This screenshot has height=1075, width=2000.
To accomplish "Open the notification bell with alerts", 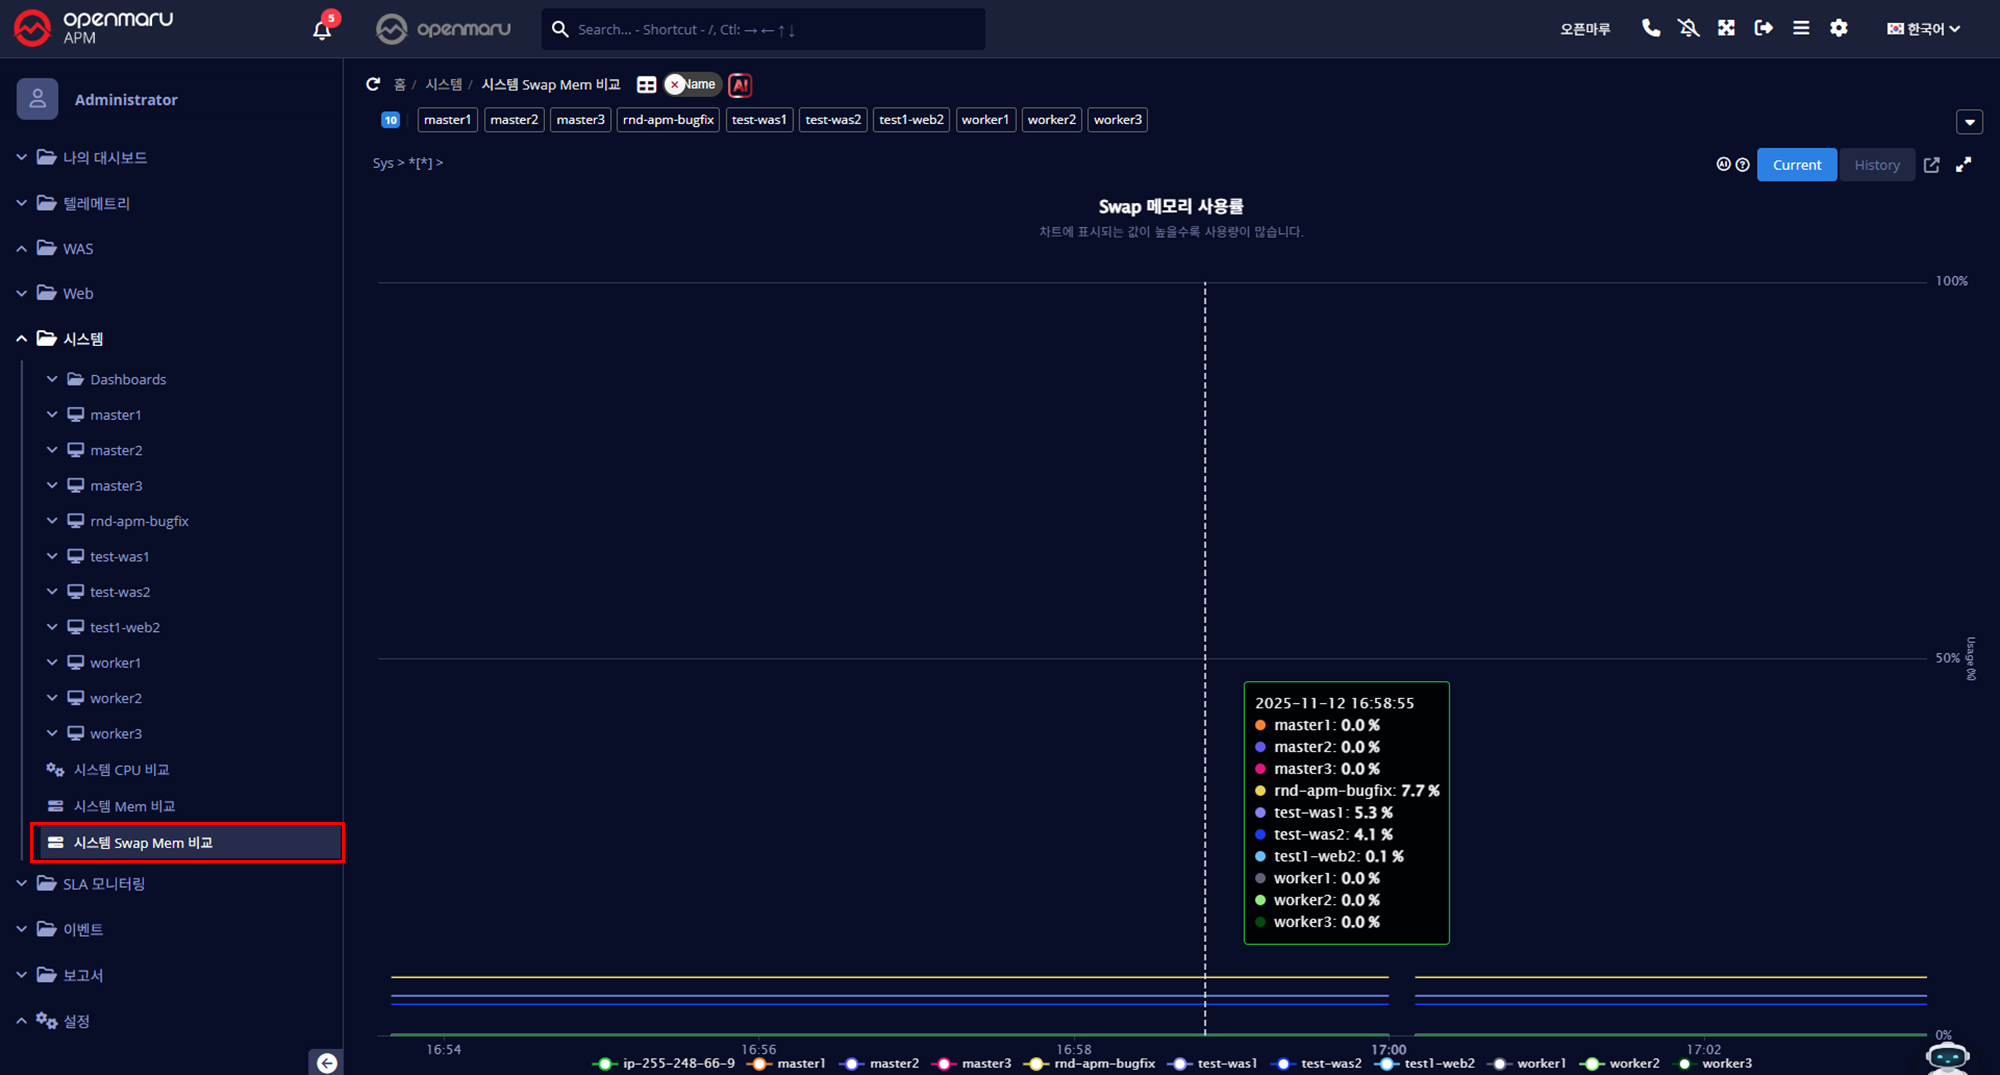I will 322,29.
